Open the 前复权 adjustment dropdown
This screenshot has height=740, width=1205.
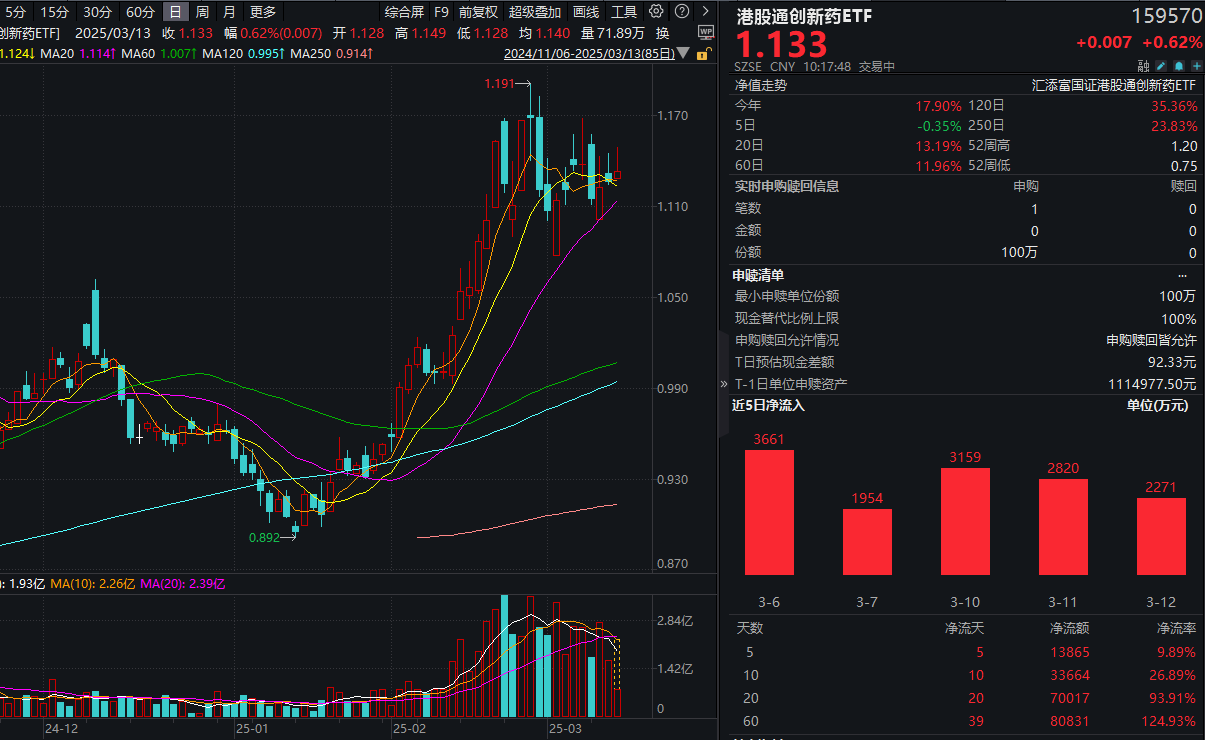(478, 12)
